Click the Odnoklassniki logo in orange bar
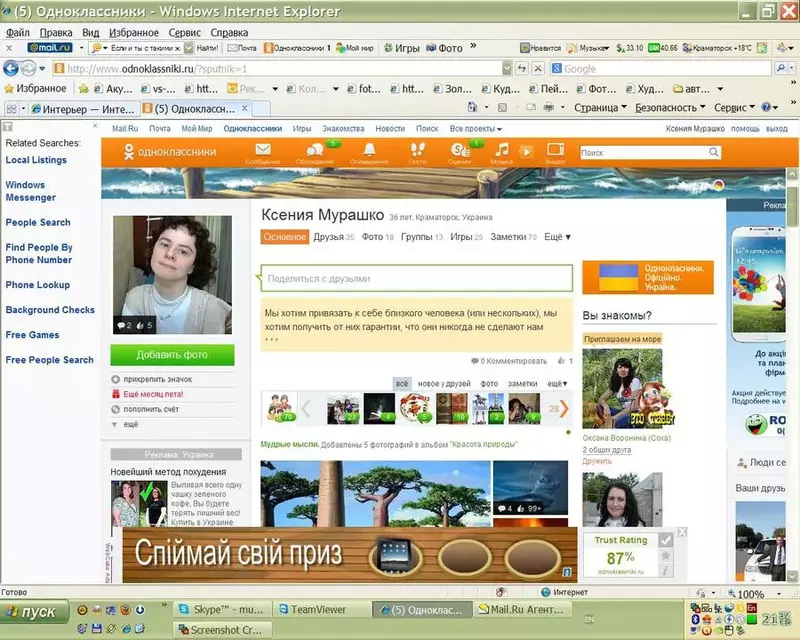The image size is (800, 640). pyautogui.click(x=170, y=152)
